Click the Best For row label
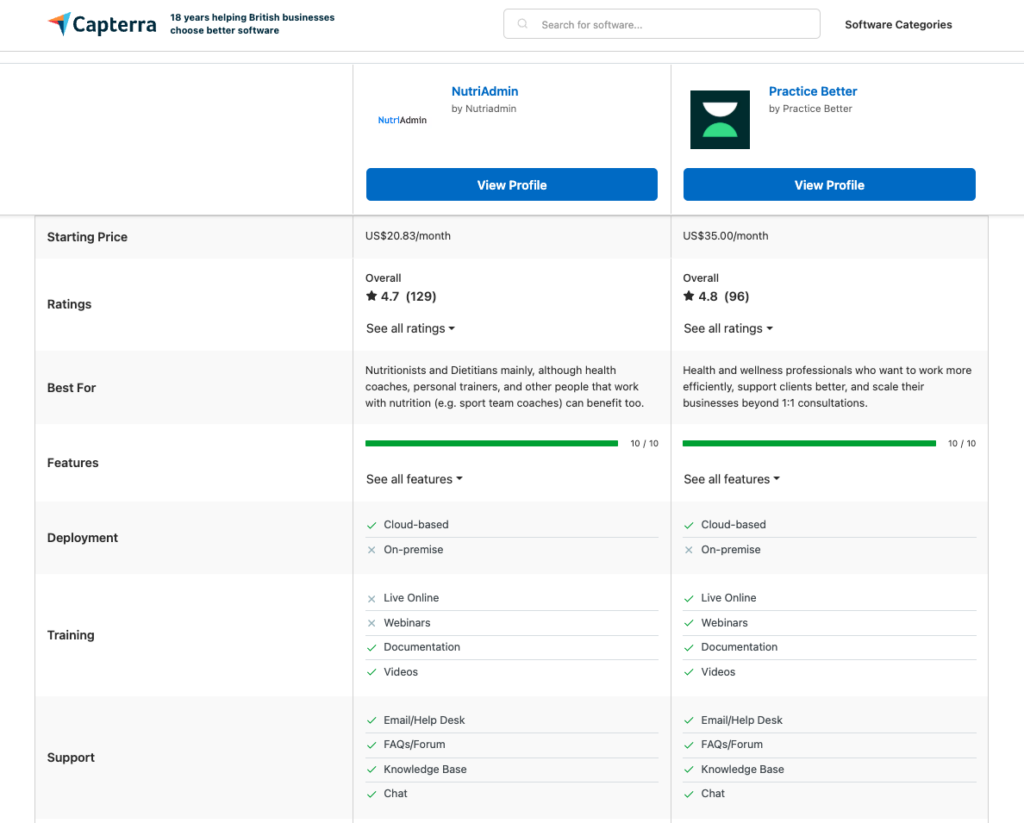This screenshot has width=1024, height=823. click(71, 388)
